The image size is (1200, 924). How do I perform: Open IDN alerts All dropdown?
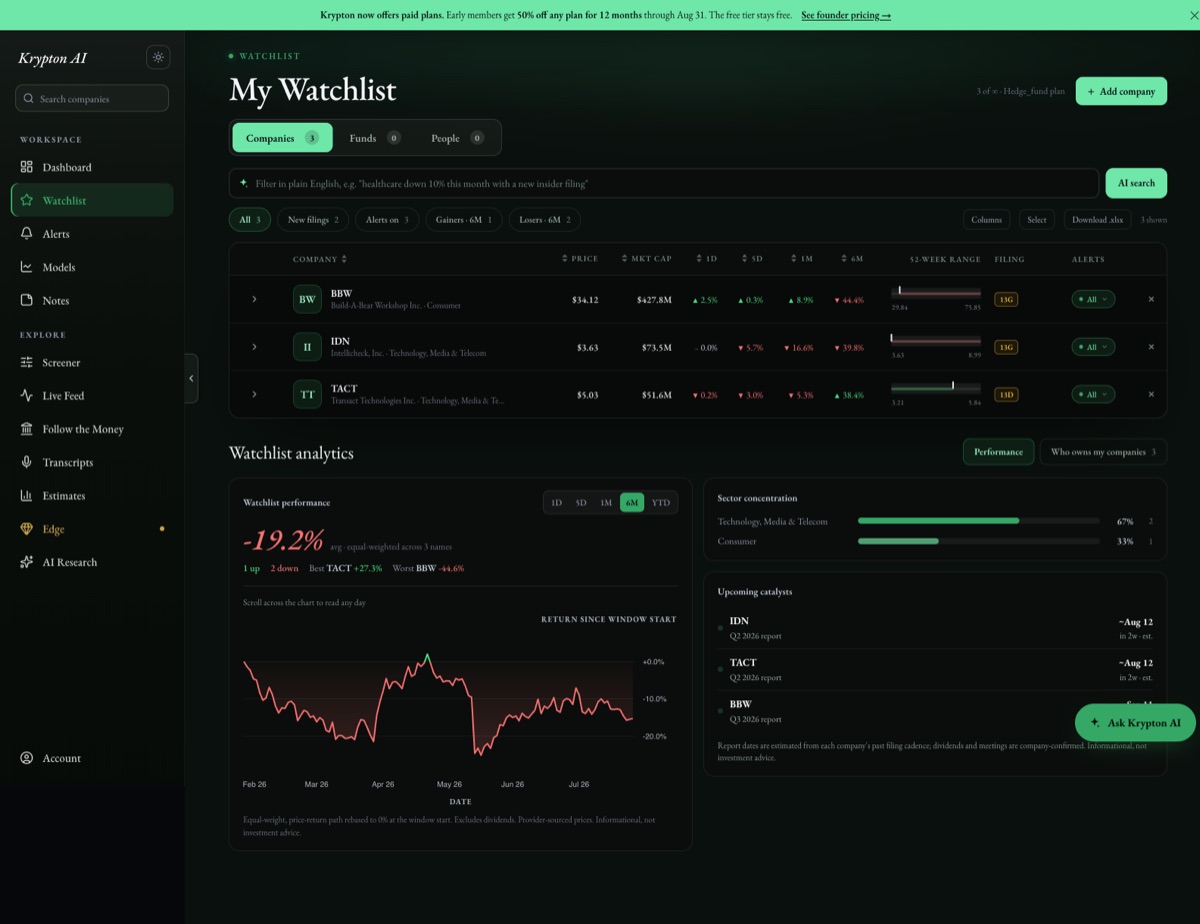1093,347
